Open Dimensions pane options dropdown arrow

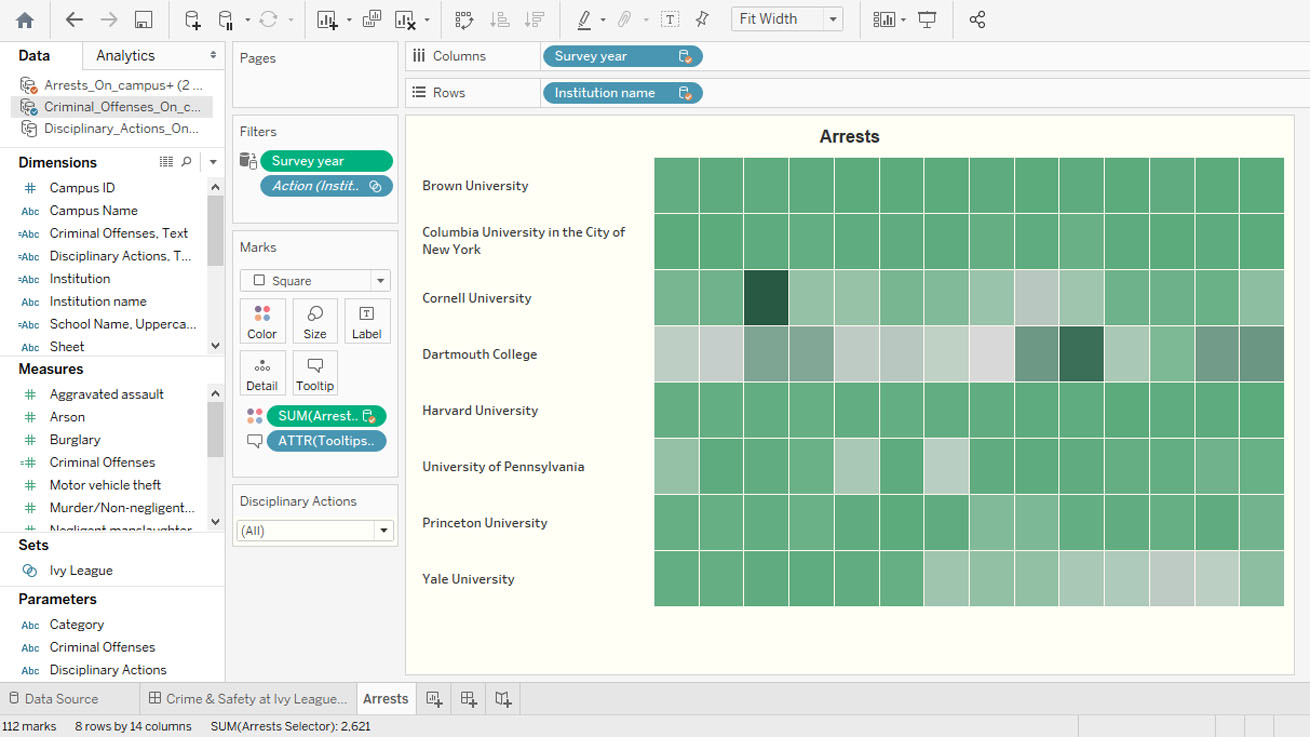point(213,162)
